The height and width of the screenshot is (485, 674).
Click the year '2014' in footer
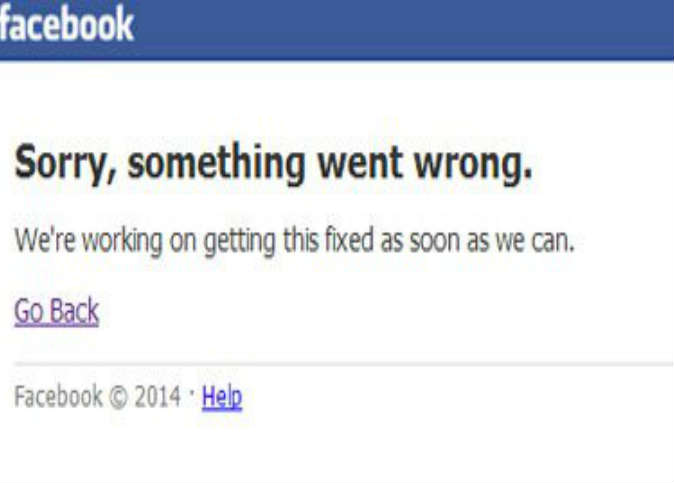pos(158,396)
